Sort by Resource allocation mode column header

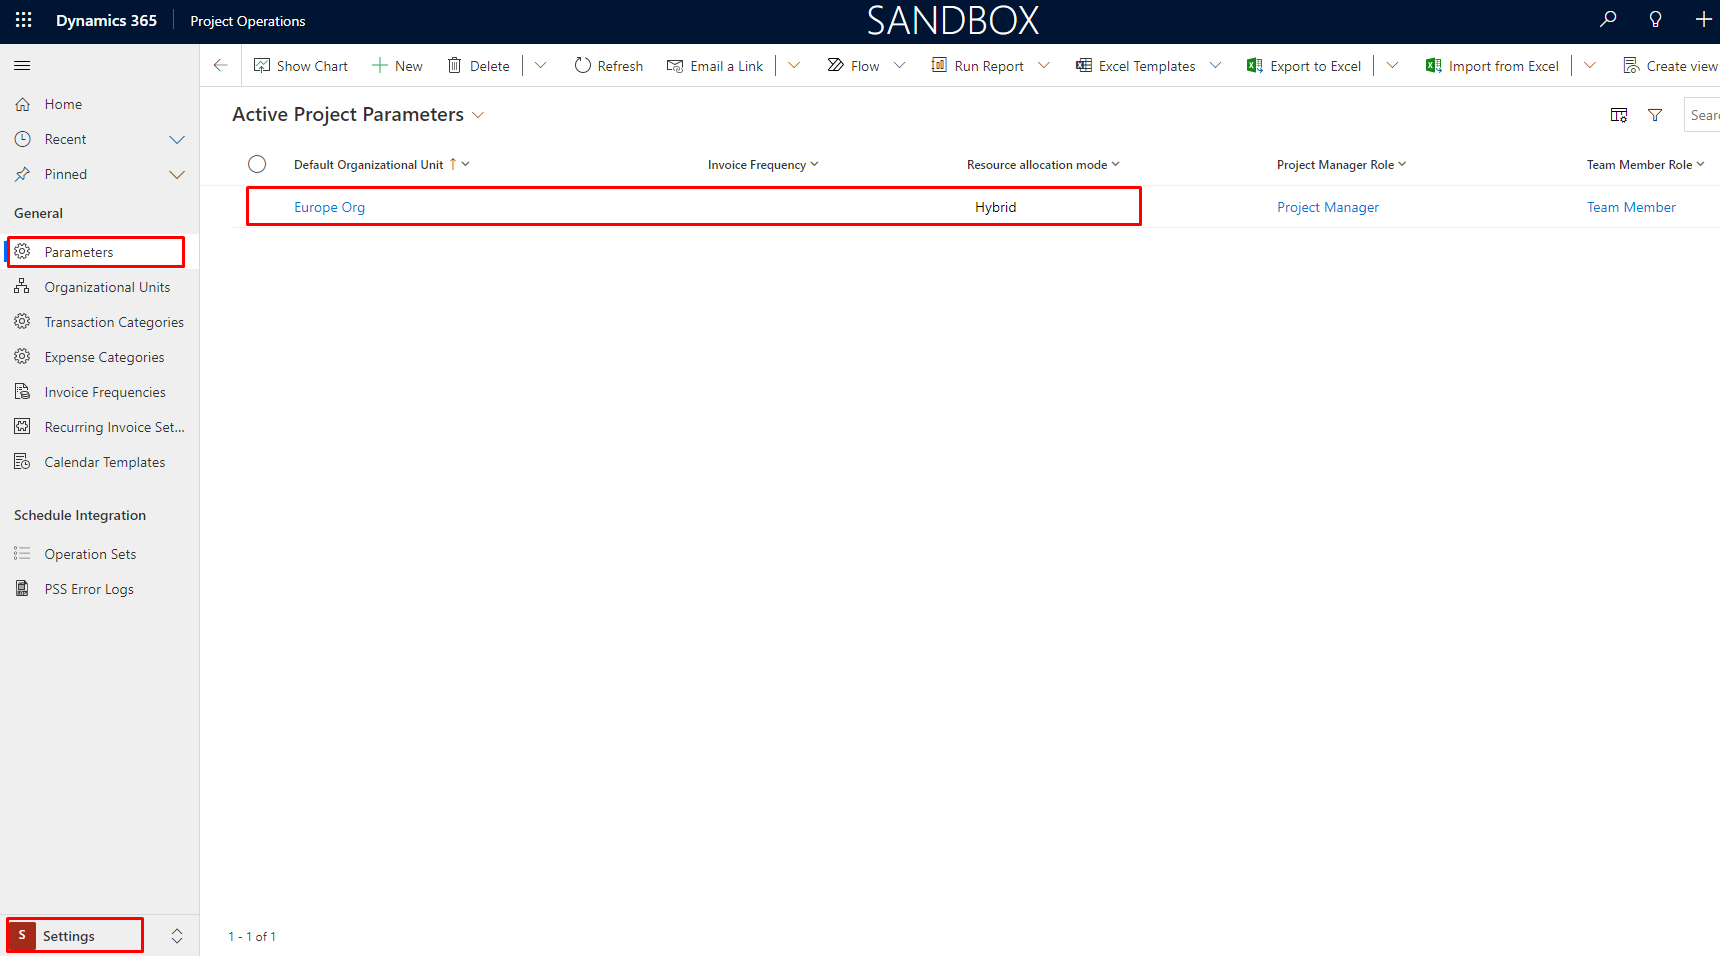pyautogui.click(x=1037, y=165)
